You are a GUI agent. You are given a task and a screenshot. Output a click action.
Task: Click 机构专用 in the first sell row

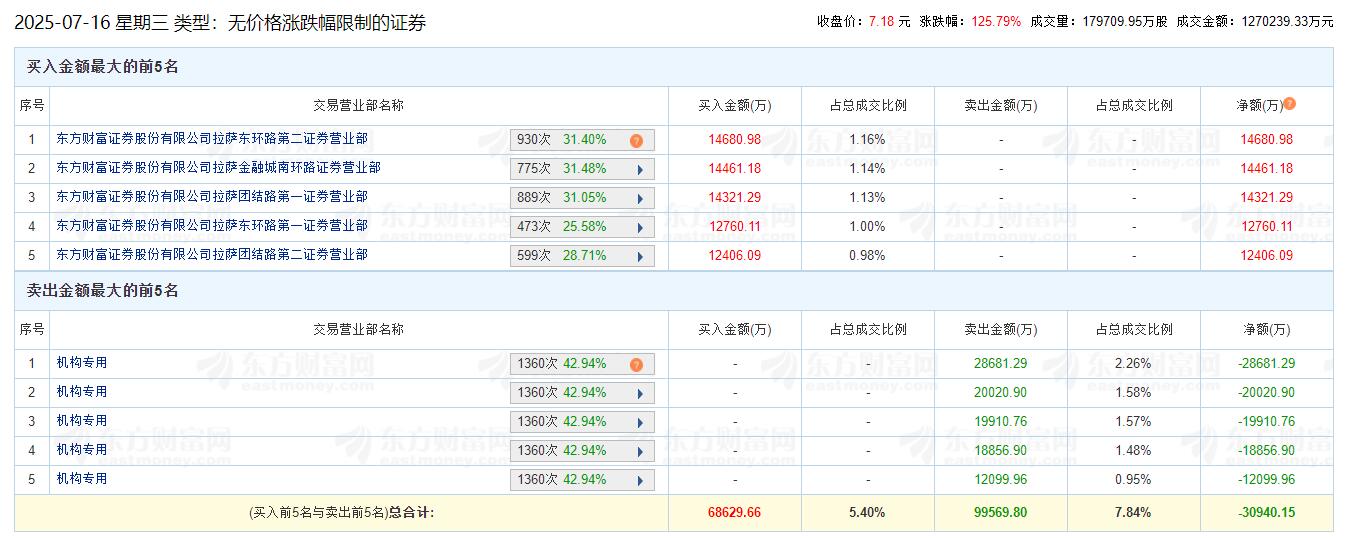click(82, 363)
